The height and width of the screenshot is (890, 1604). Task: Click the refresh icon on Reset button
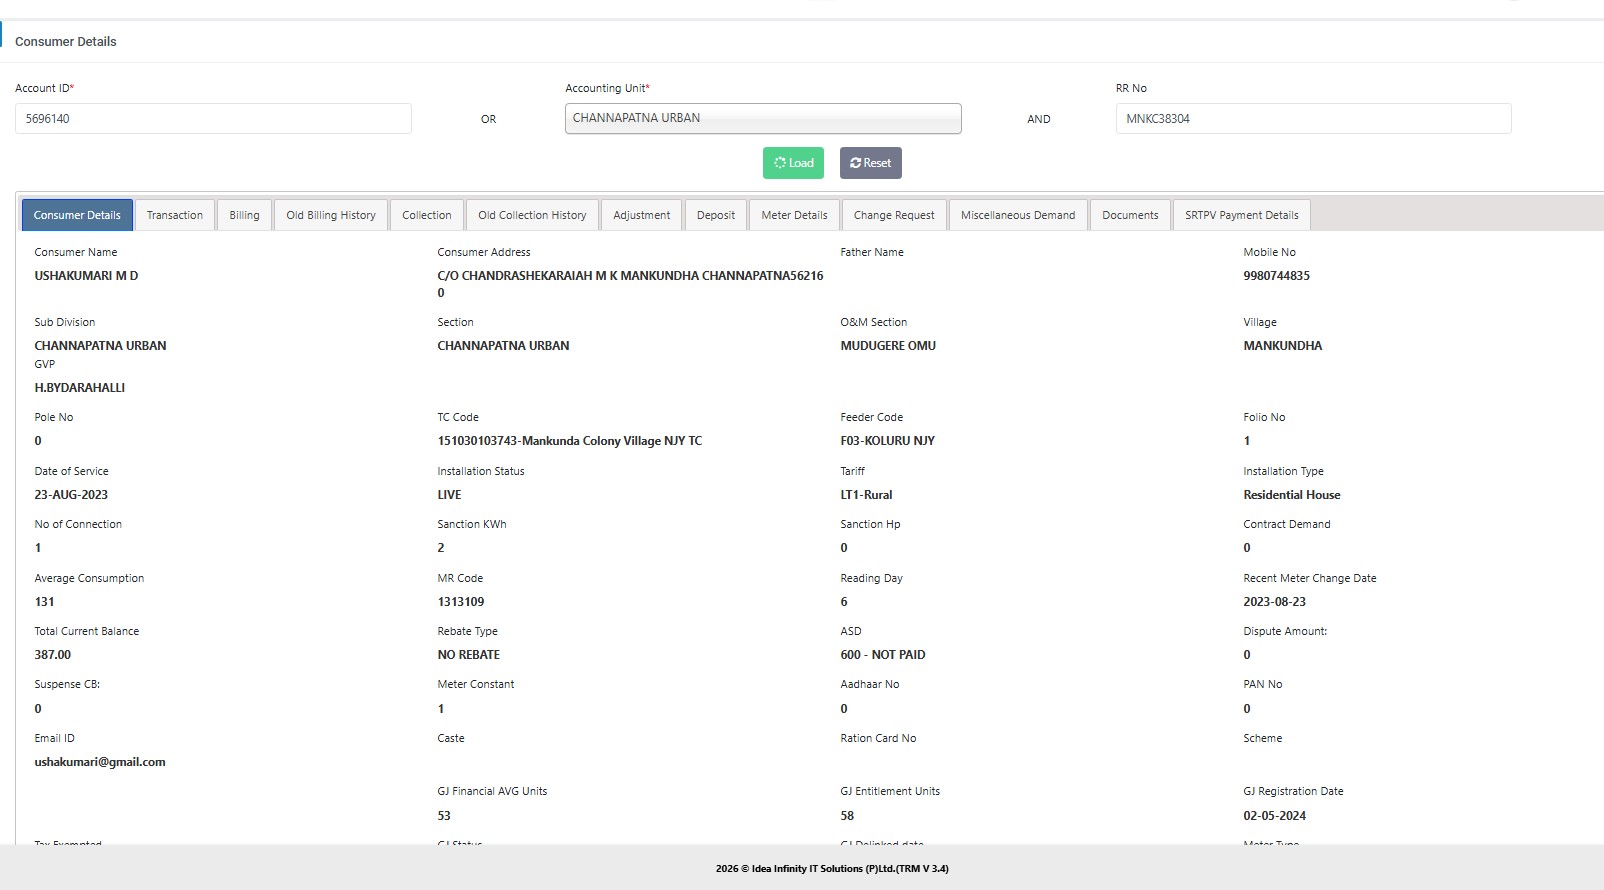coord(856,163)
